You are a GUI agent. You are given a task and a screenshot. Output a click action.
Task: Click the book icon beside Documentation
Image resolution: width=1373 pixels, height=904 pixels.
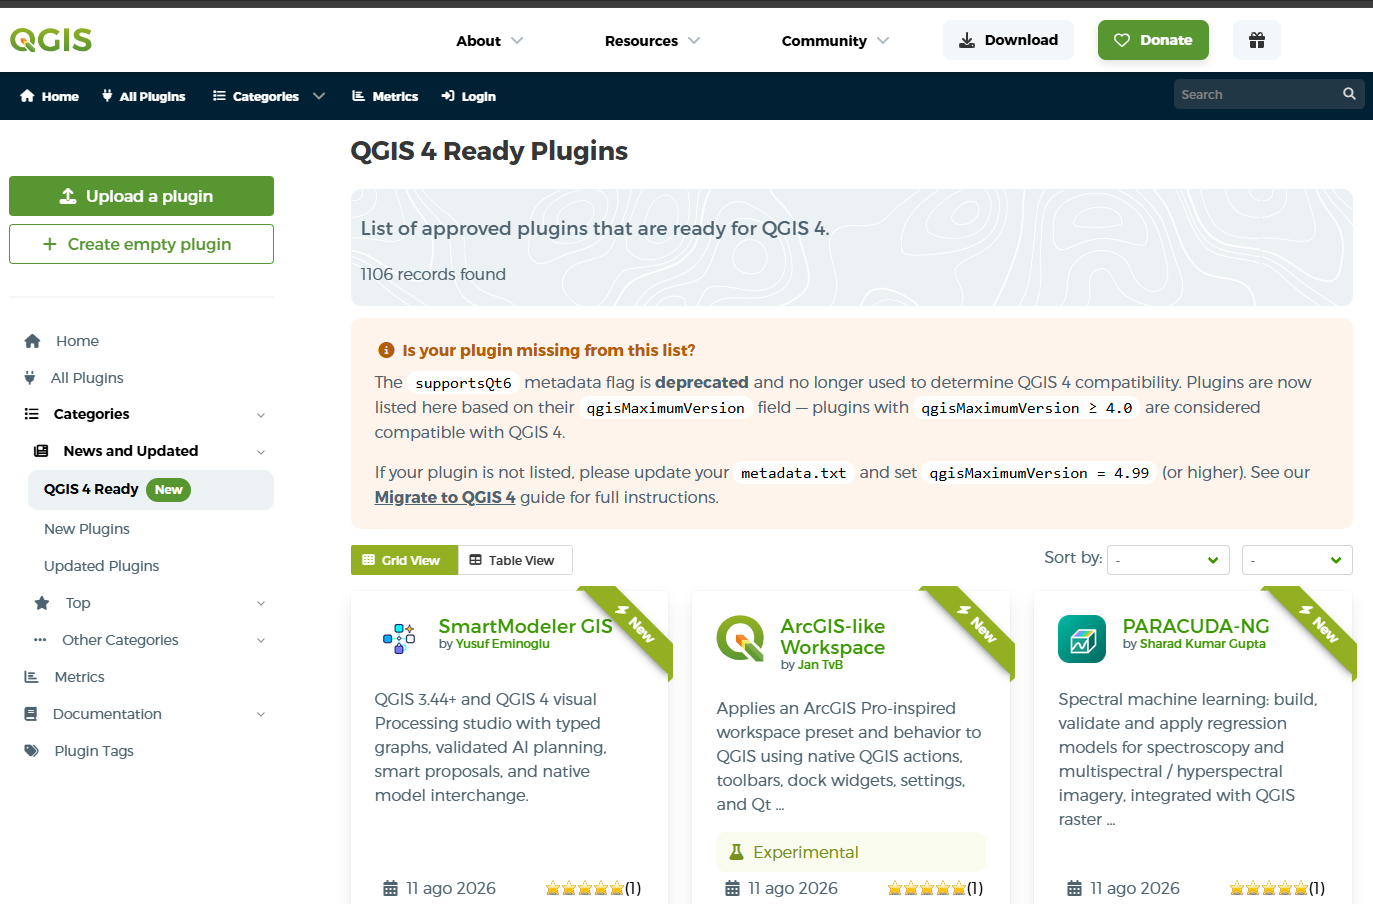(x=31, y=714)
